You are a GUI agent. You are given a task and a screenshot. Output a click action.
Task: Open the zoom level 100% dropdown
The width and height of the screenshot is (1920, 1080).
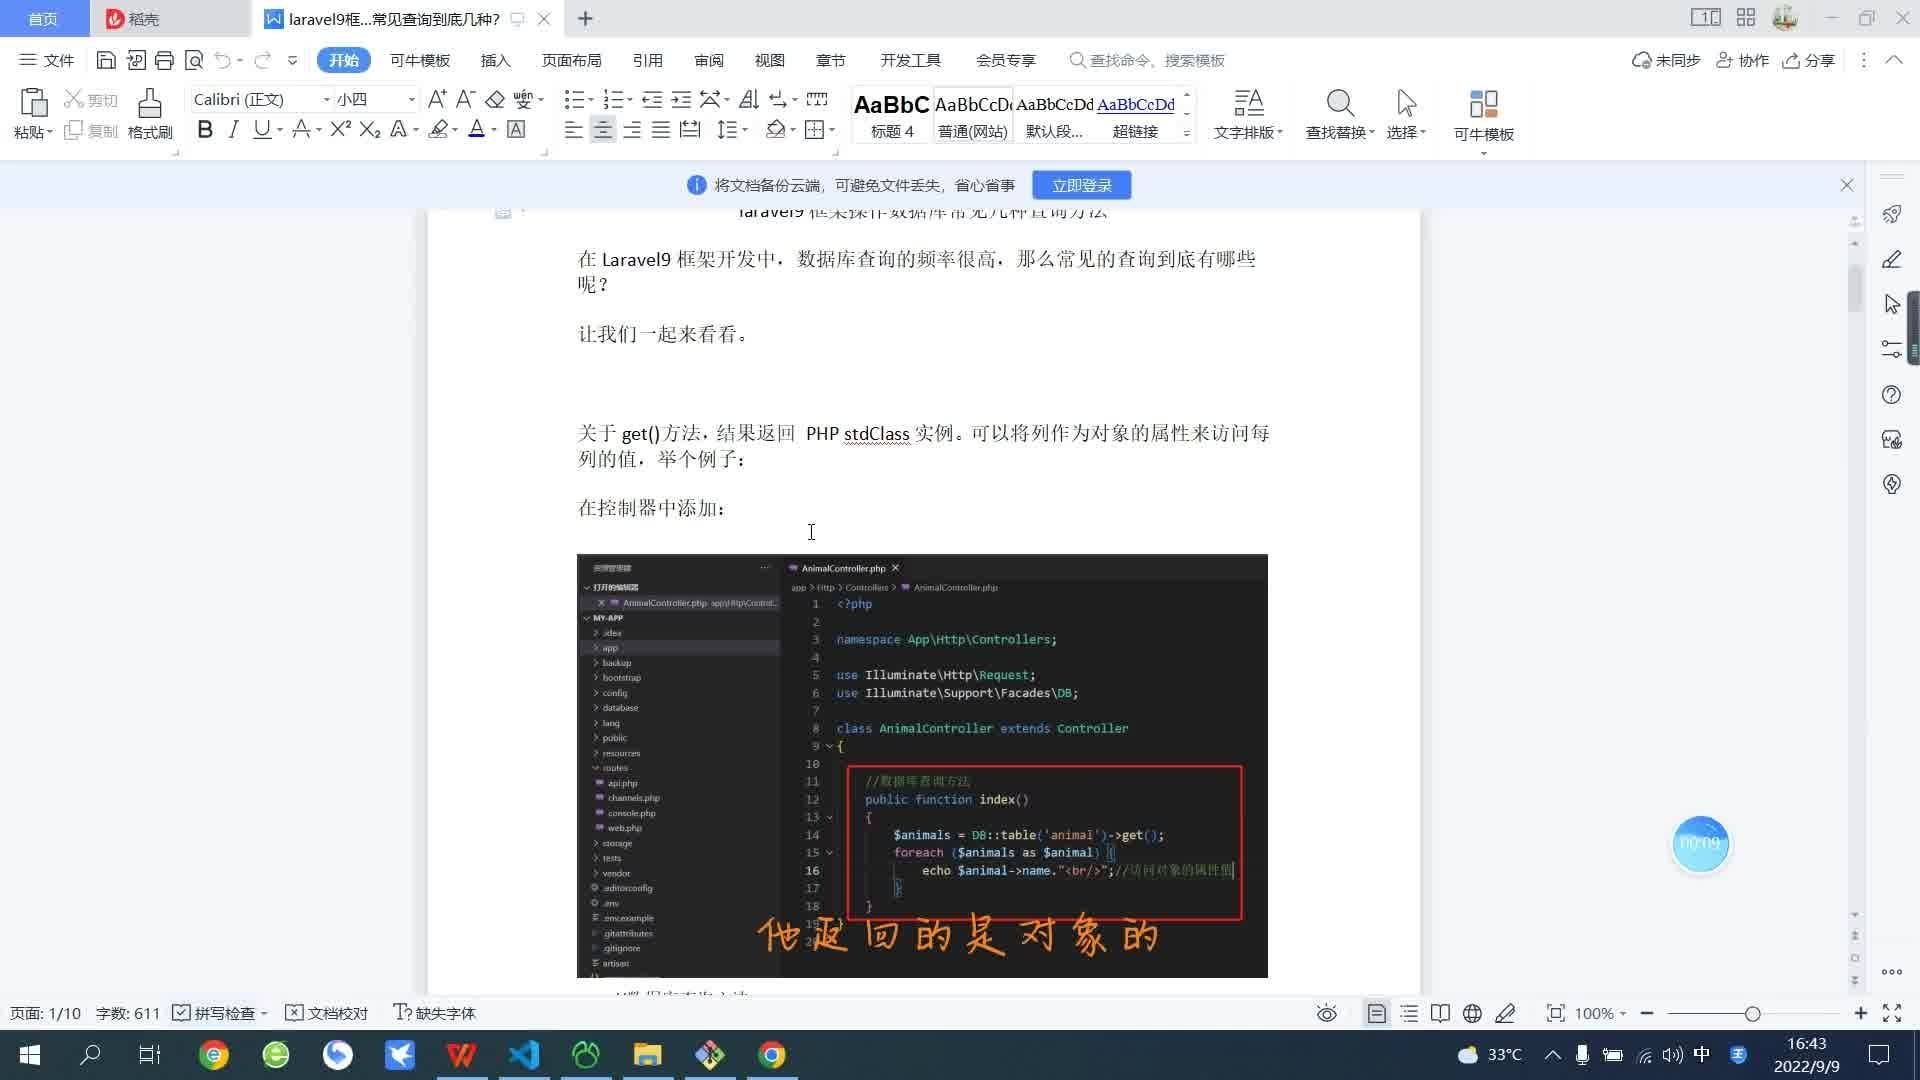point(1601,1013)
